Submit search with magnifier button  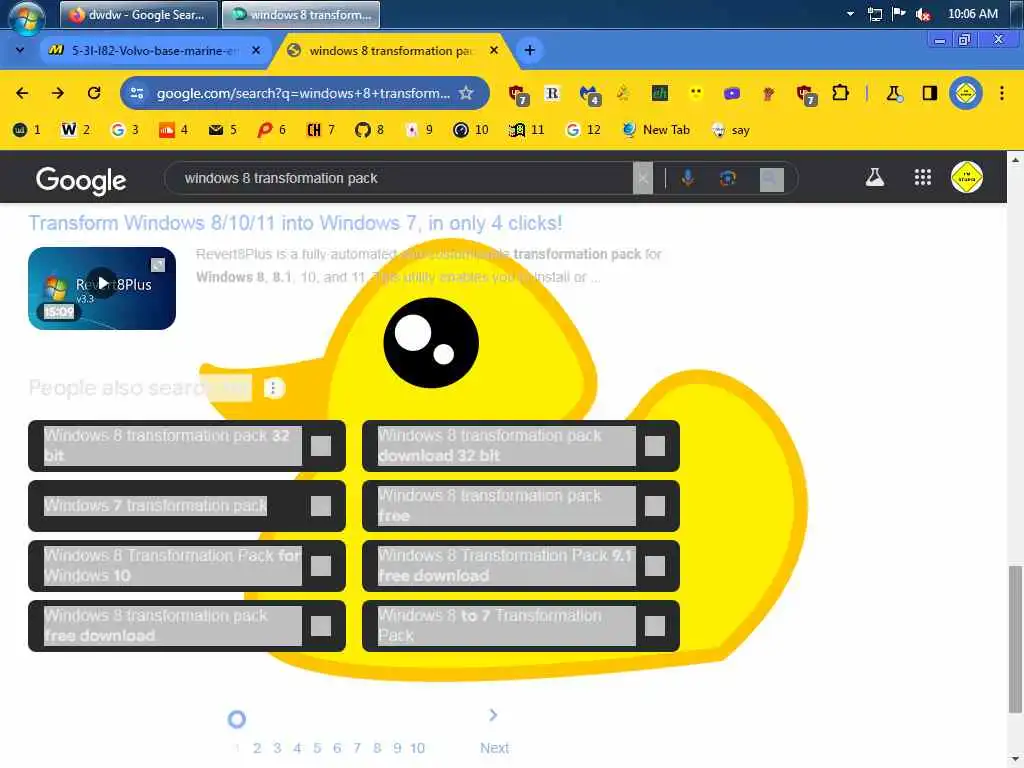(771, 179)
